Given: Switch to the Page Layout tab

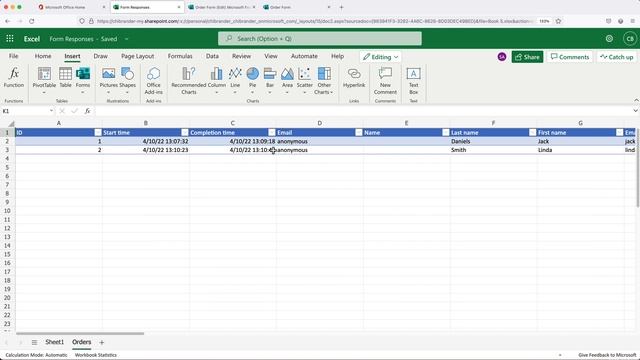Looking at the screenshot, I should coord(138,56).
